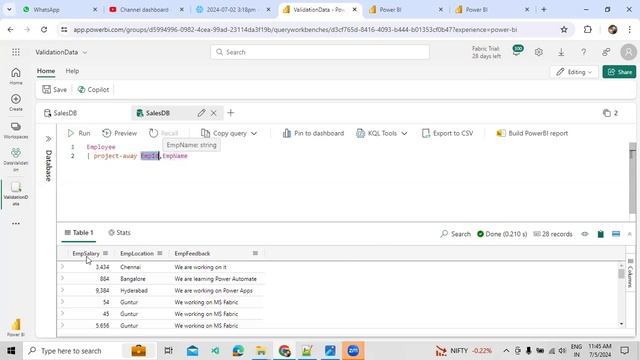Viewport: 640px width, 360px height.
Task: Close the active SalesDB query tab
Action: 213,113
